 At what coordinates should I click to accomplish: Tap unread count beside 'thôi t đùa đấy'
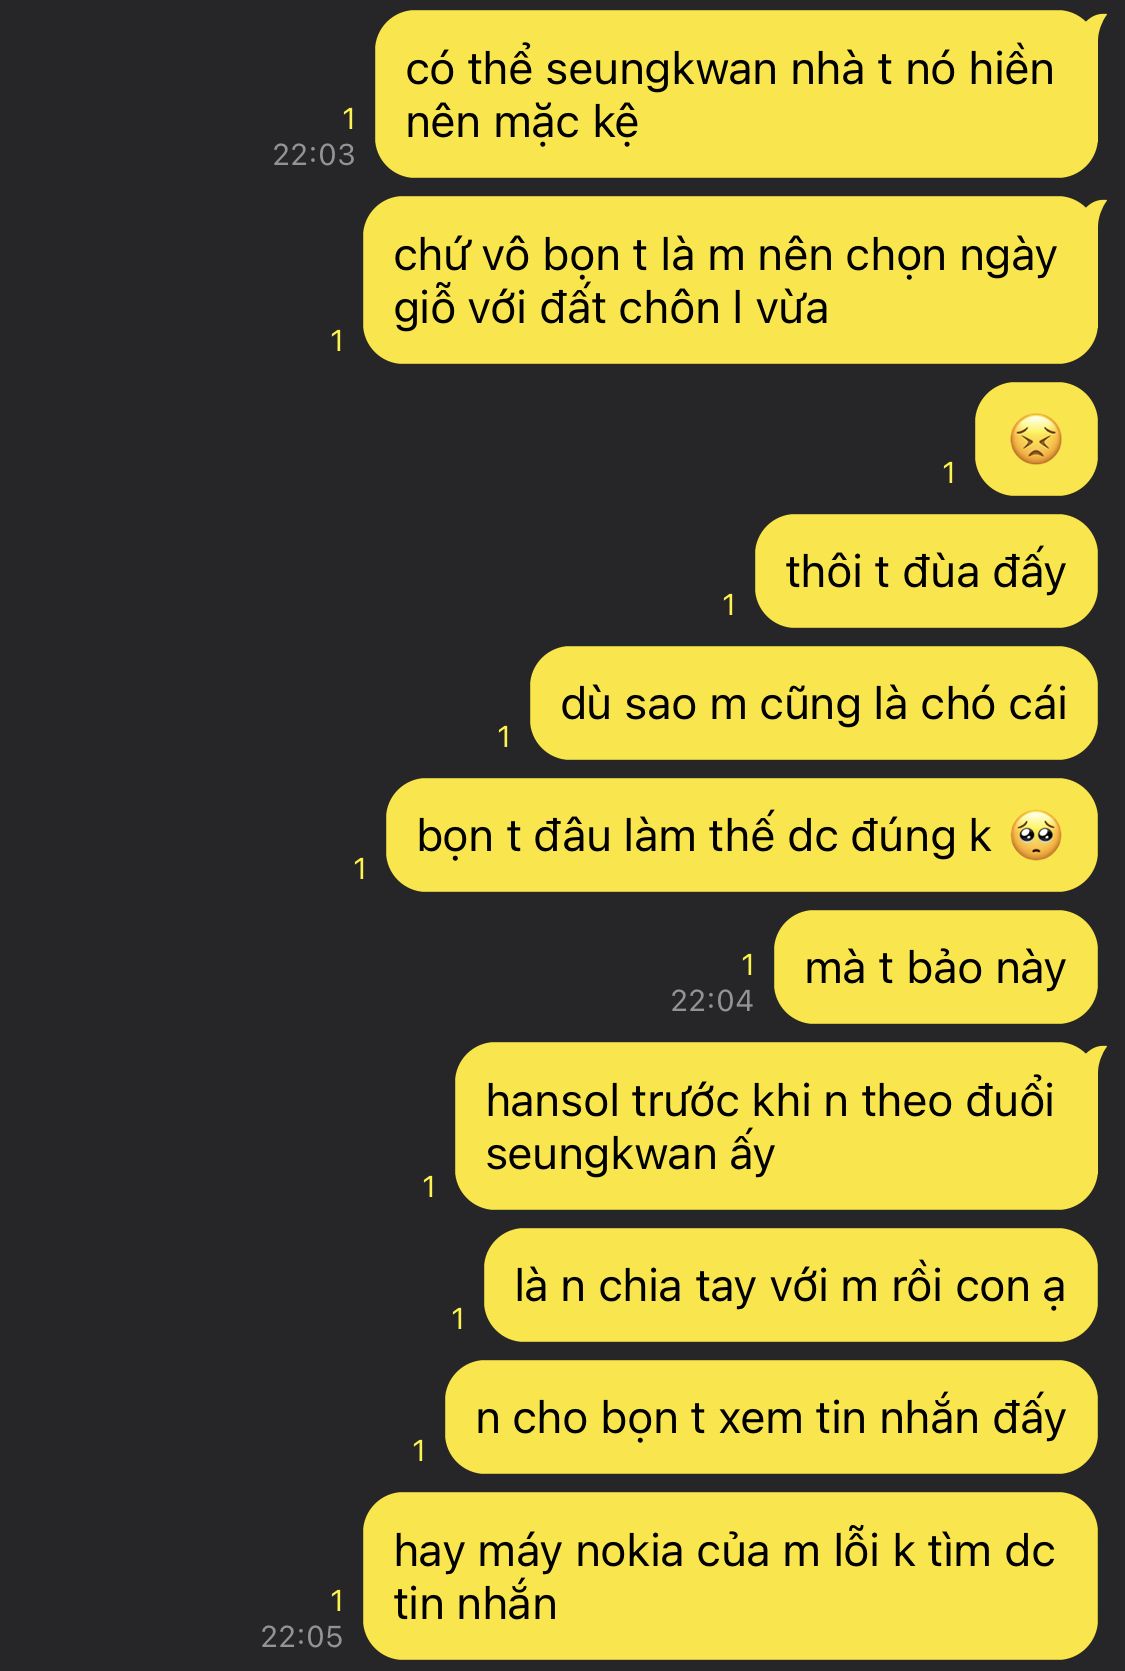click(x=729, y=605)
